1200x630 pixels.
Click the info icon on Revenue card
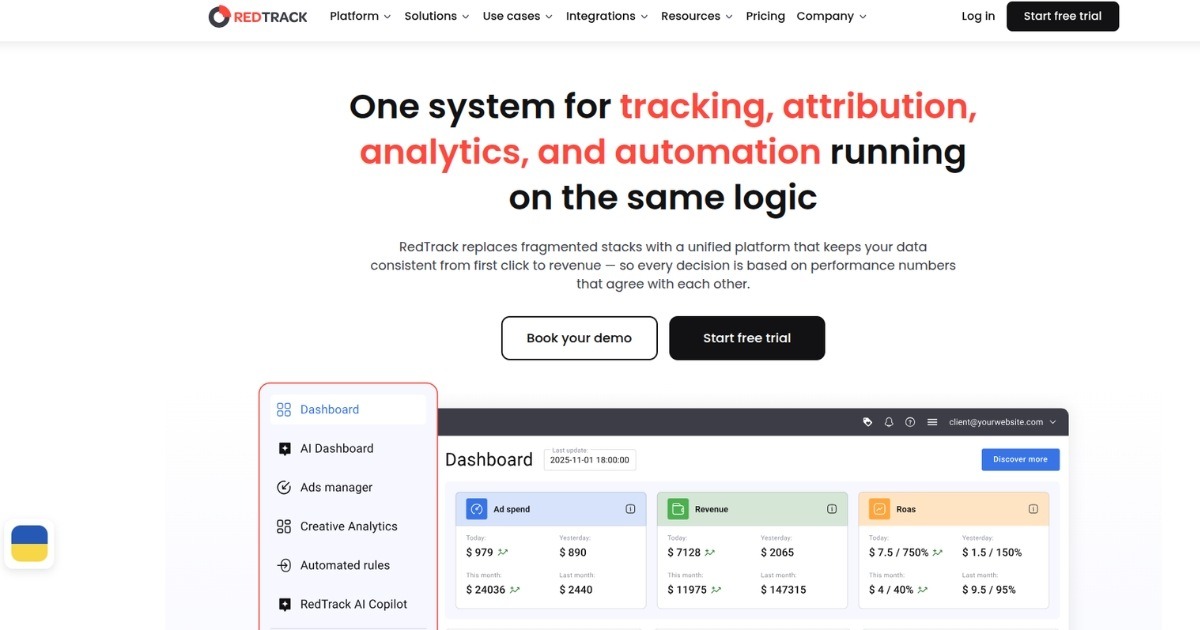(x=832, y=509)
